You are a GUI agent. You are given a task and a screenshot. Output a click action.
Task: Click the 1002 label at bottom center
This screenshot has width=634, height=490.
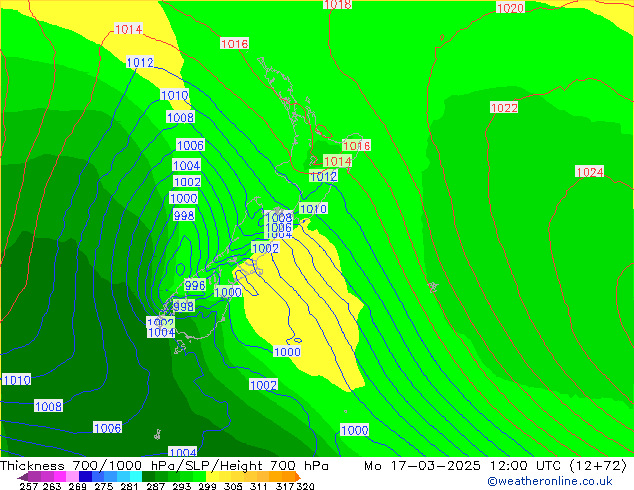[x=263, y=385]
